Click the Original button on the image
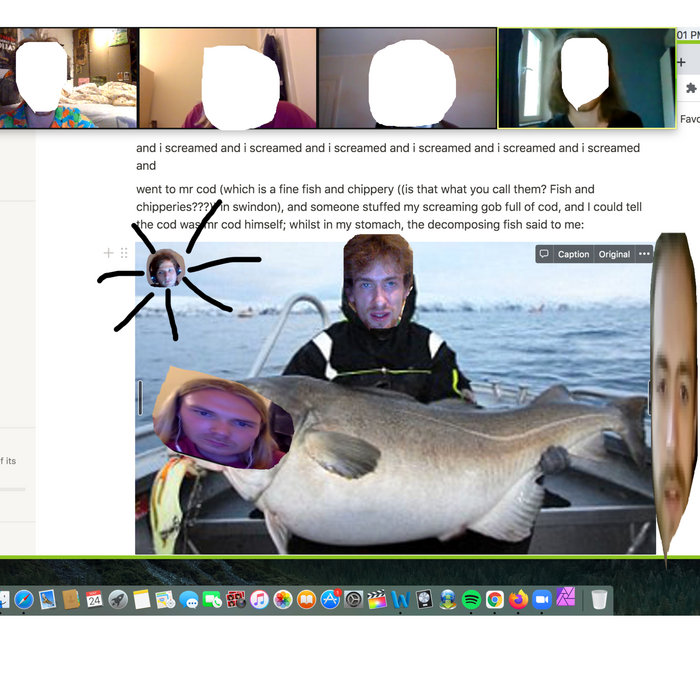The width and height of the screenshot is (700, 700). coord(614,254)
